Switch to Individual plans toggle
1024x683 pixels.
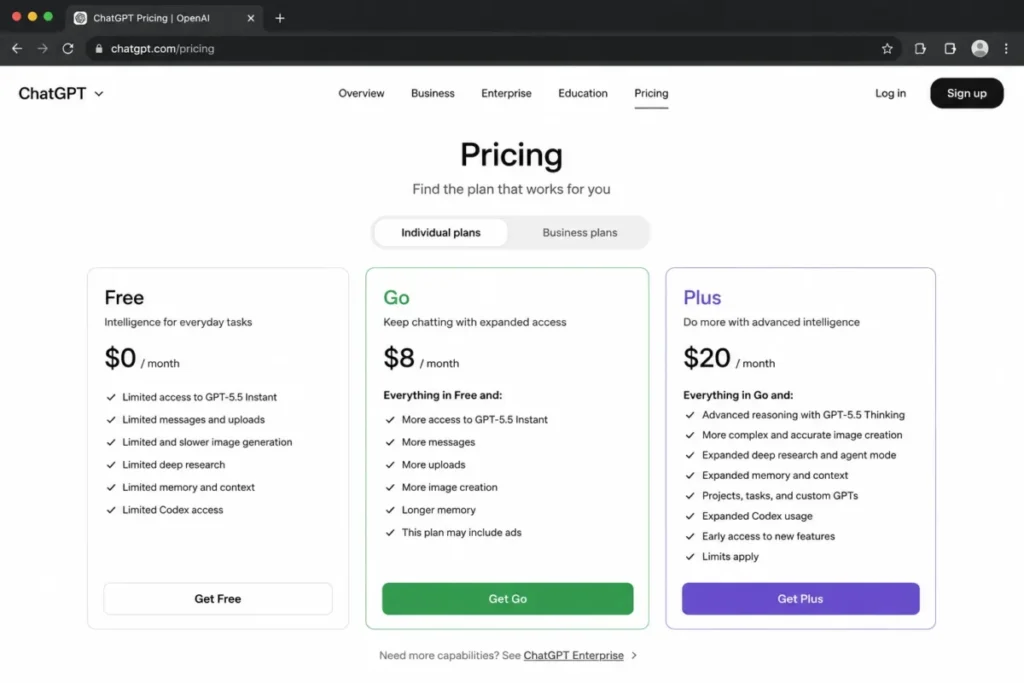[441, 232]
